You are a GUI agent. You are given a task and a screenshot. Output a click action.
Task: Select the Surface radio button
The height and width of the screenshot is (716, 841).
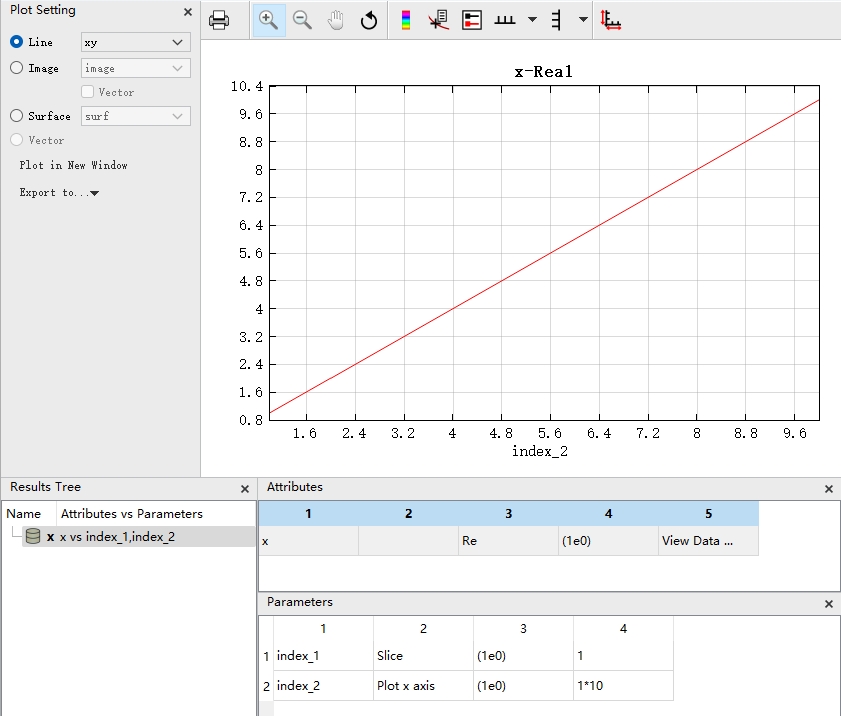click(17, 116)
